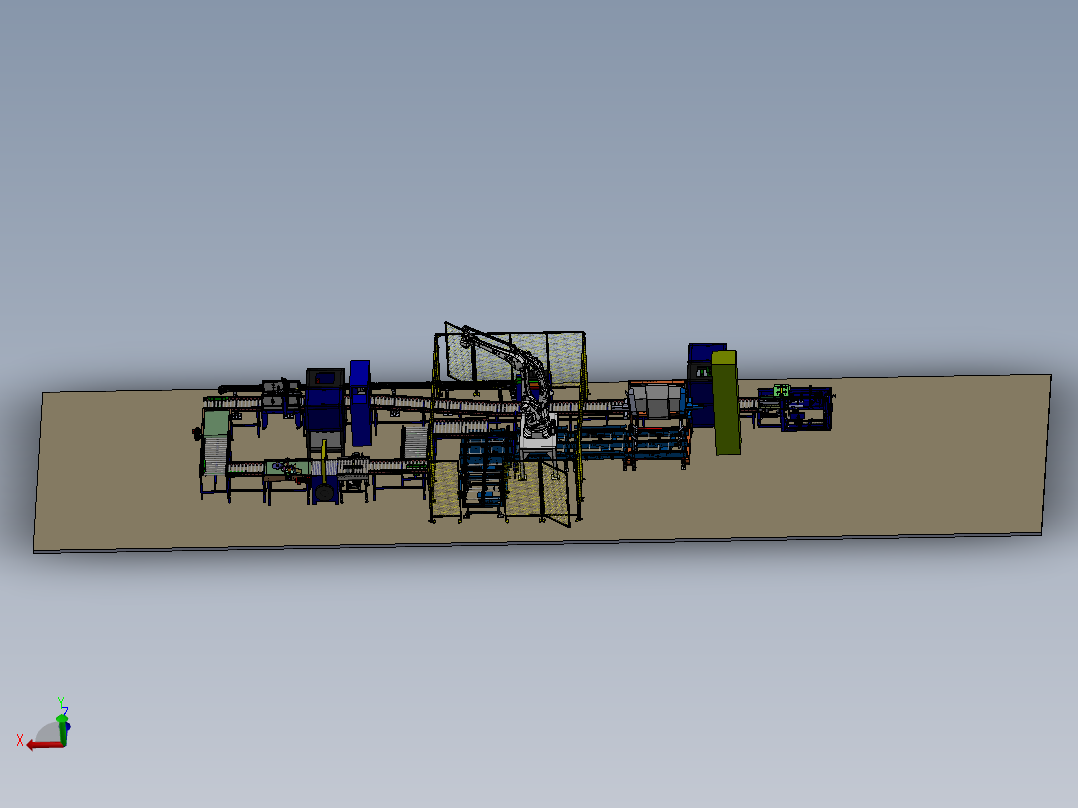Image resolution: width=1078 pixels, height=808 pixels.
Task: Click the red X axis of the orientation triad
Action: click(x=43, y=745)
